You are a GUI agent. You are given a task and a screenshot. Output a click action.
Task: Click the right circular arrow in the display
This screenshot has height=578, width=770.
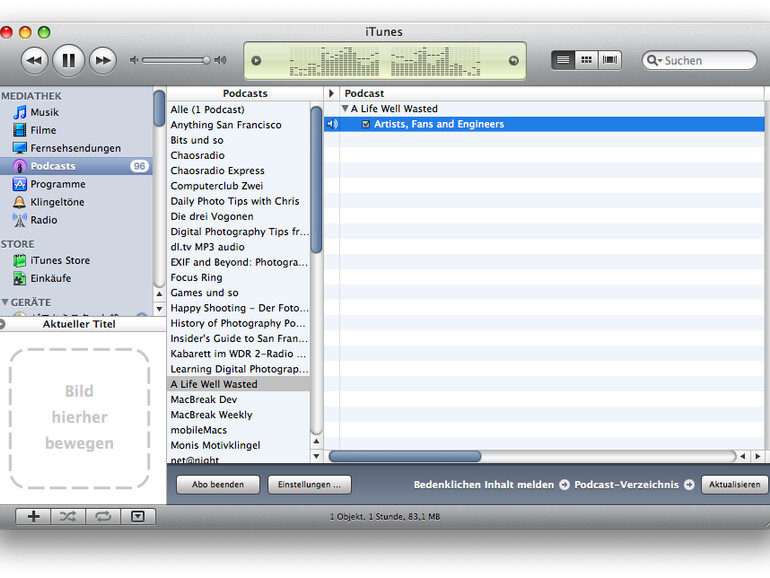click(x=514, y=61)
